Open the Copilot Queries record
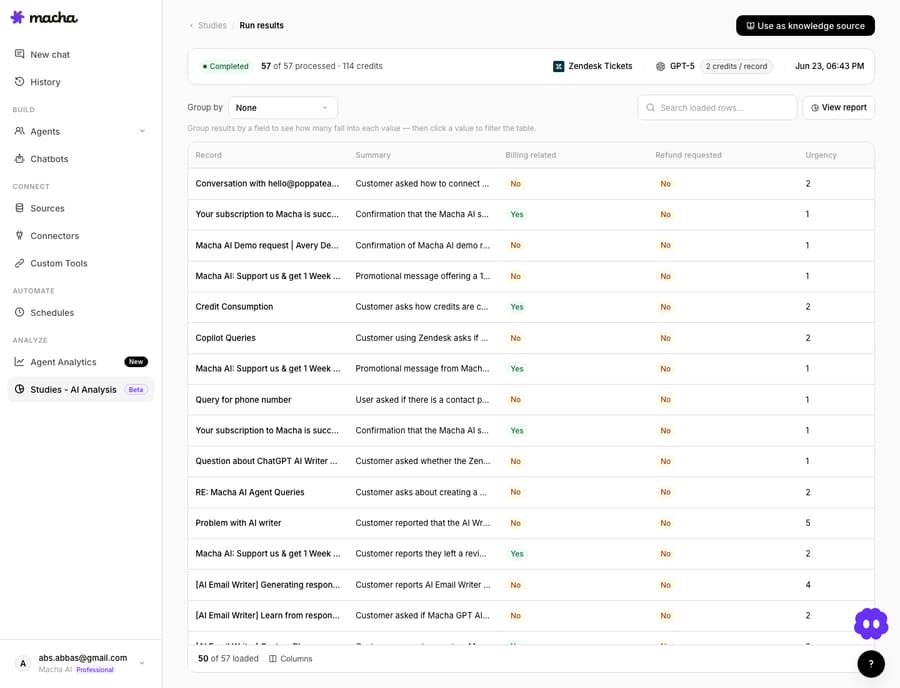Image resolution: width=900 pixels, height=688 pixels. pos(226,338)
